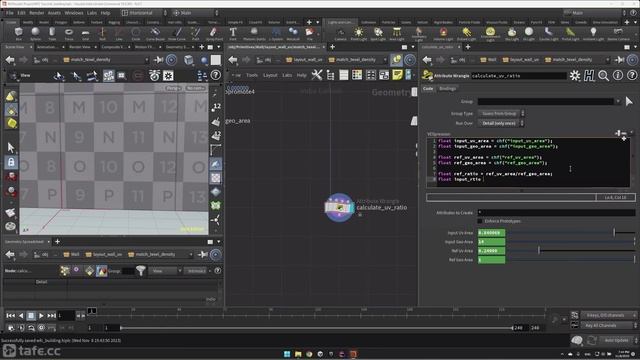The image size is (640, 360).
Task: Toggle the Auto Update button
Action: [x=616, y=340]
